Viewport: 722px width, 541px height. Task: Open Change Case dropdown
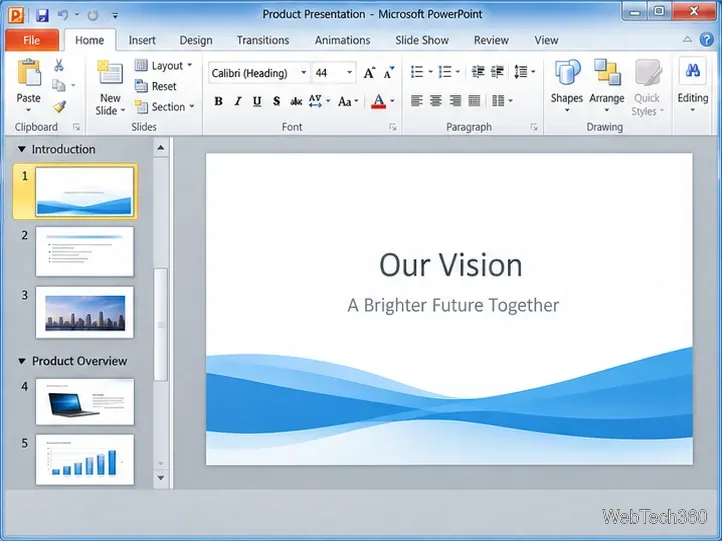click(x=348, y=101)
